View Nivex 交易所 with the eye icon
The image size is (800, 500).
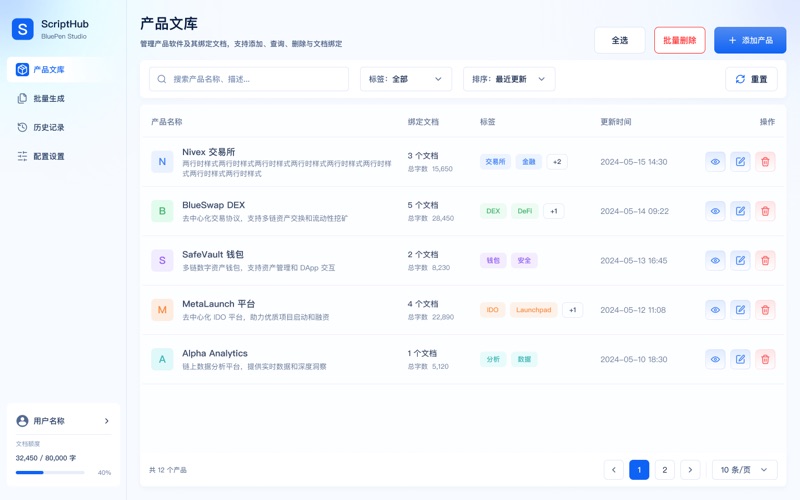coord(715,162)
